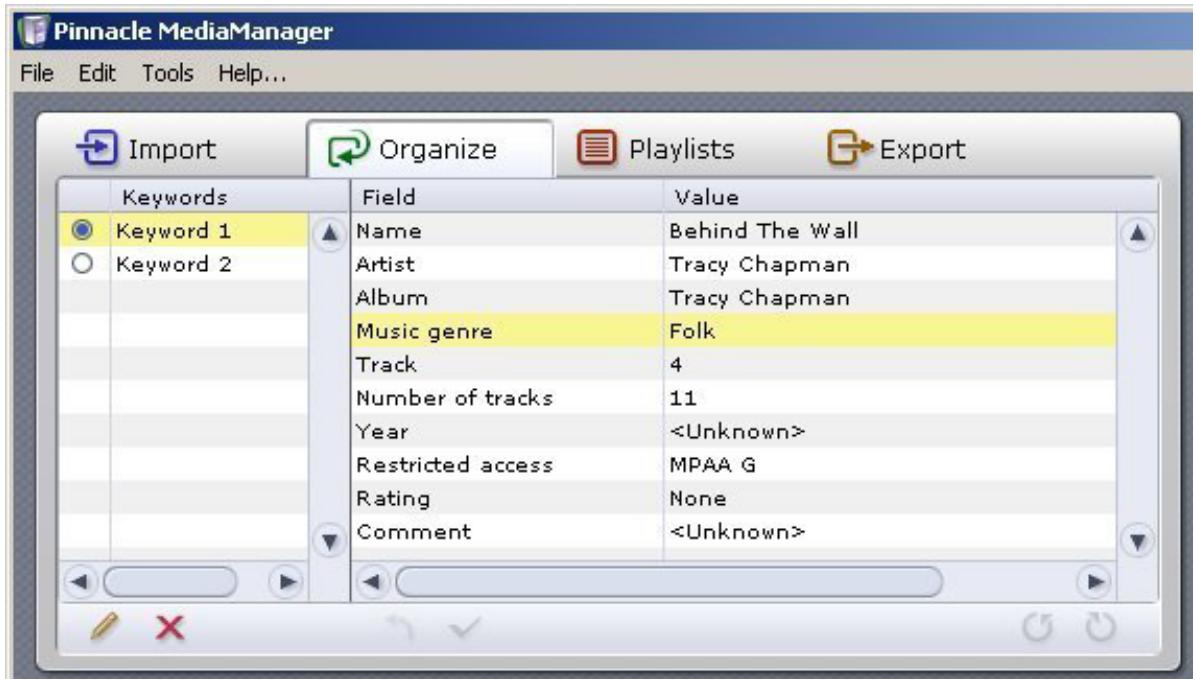Click field table horizontal left arrow
Viewport: 1196px width, 681px height.
(x=372, y=582)
